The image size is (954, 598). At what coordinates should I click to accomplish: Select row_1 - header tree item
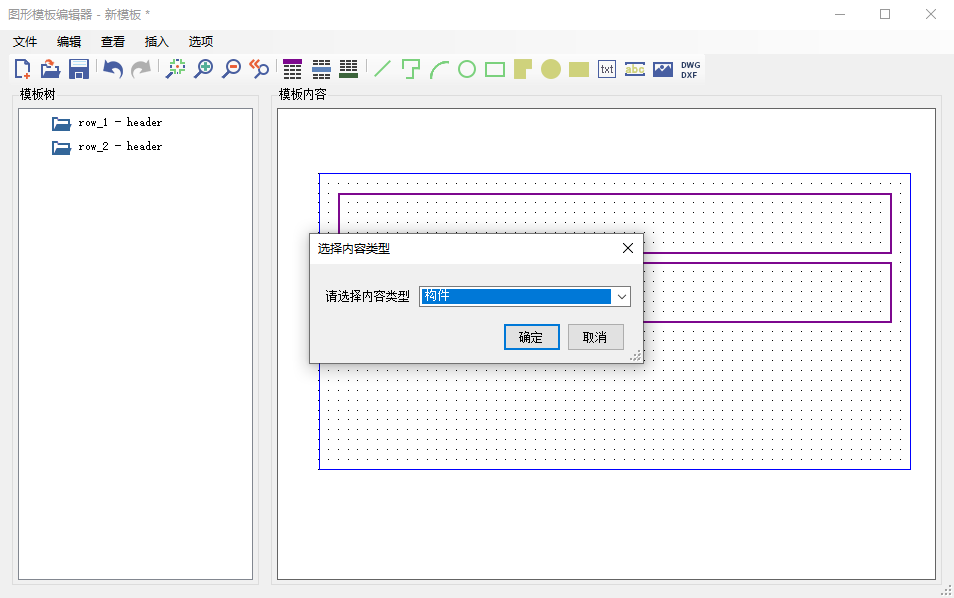point(120,122)
